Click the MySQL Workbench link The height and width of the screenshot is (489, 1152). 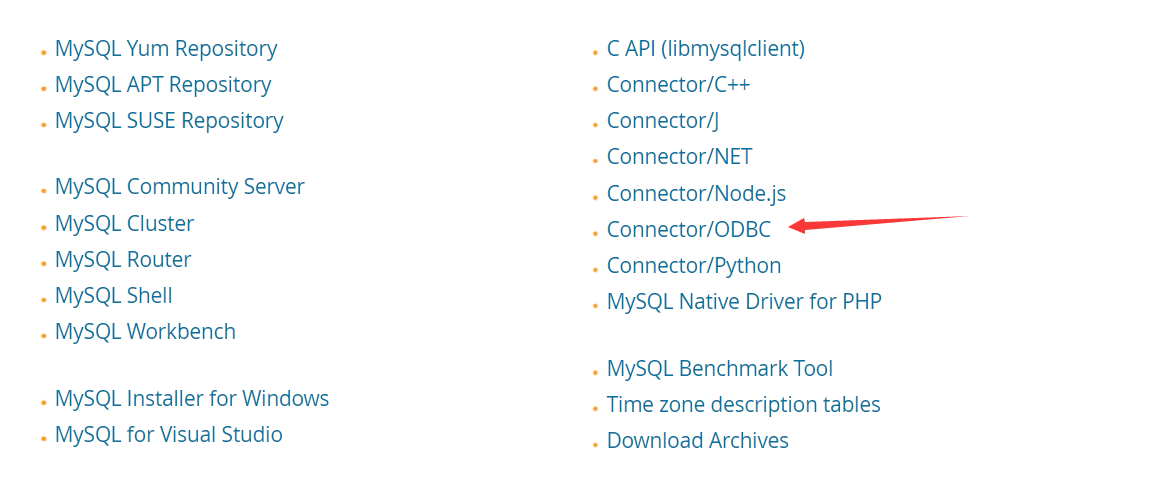(145, 332)
